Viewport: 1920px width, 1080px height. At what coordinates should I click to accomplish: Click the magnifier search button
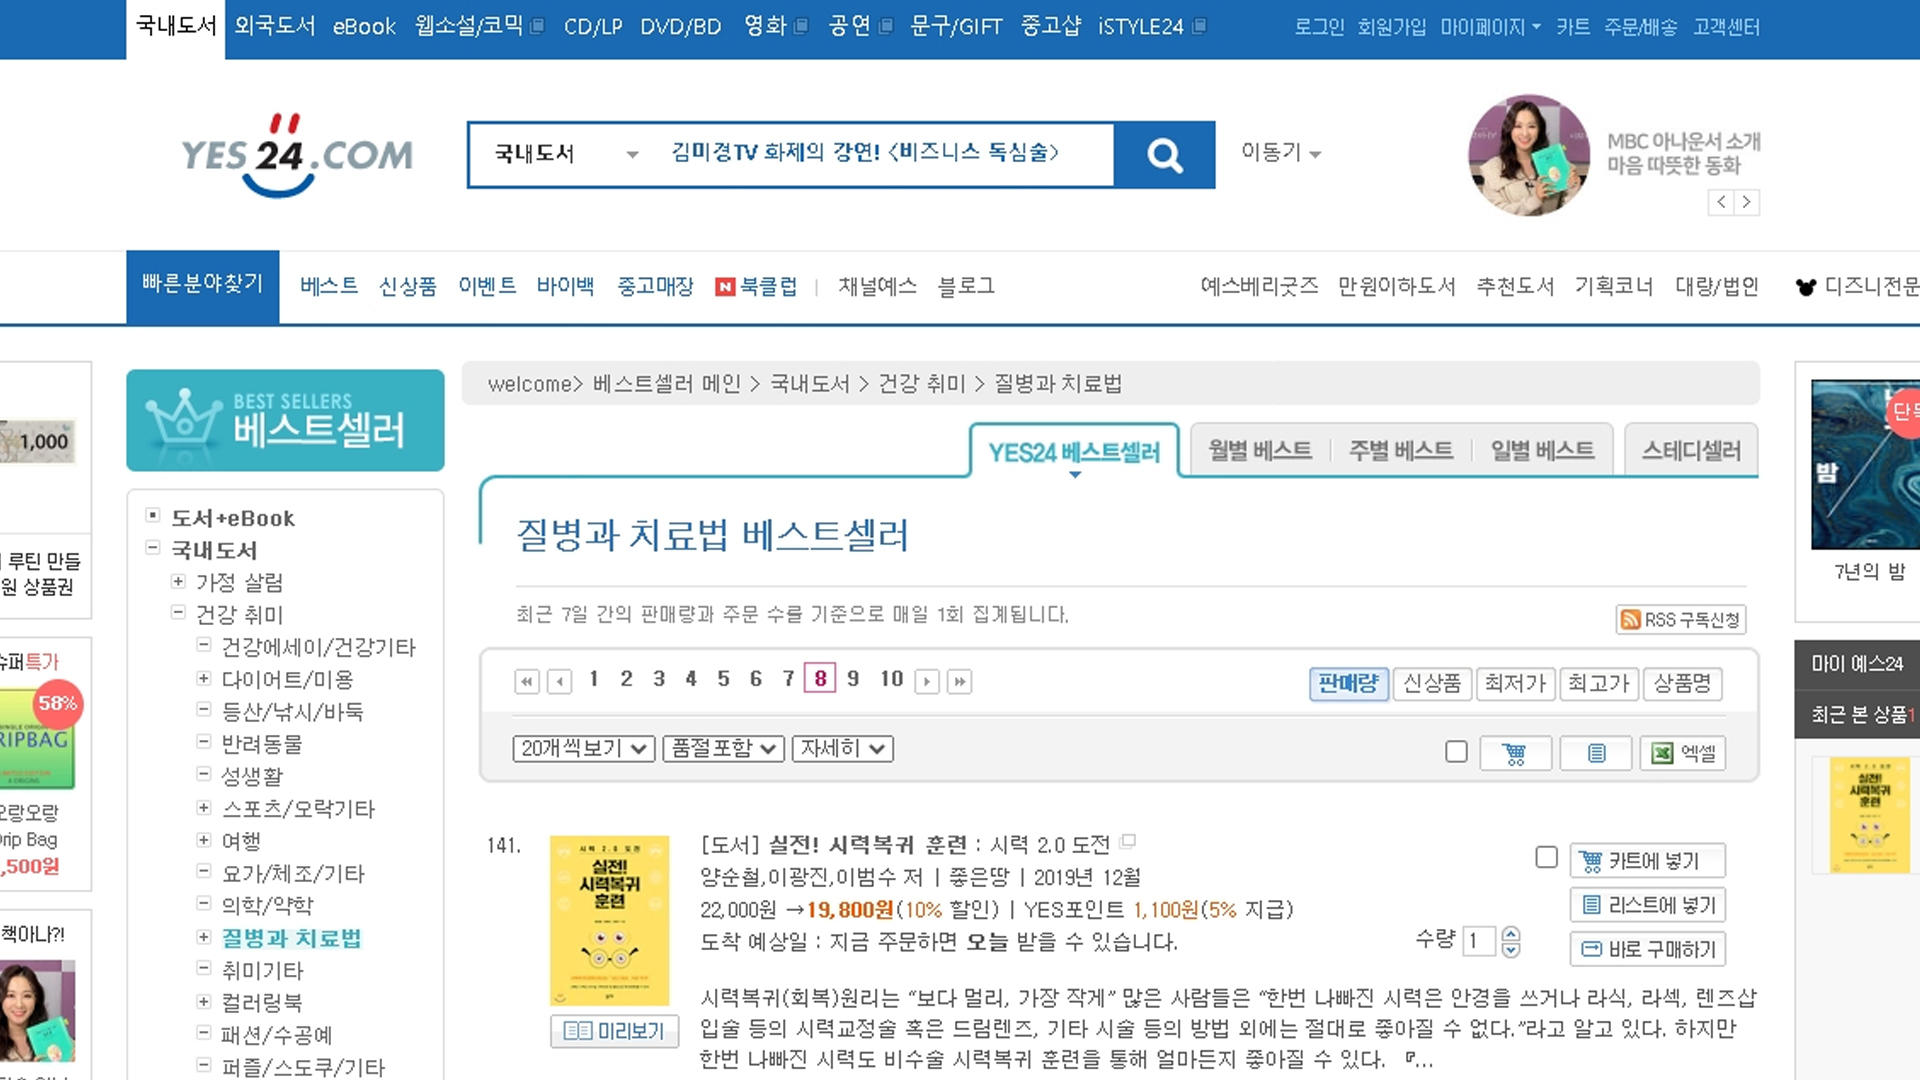(x=1164, y=155)
